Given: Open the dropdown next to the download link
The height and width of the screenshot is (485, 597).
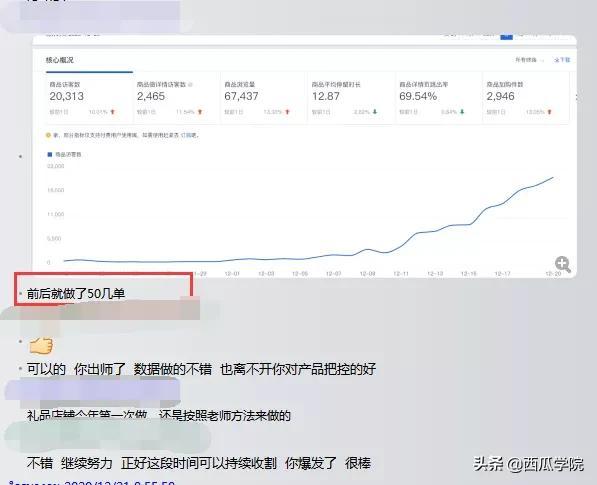Looking at the screenshot, I should coord(529,60).
